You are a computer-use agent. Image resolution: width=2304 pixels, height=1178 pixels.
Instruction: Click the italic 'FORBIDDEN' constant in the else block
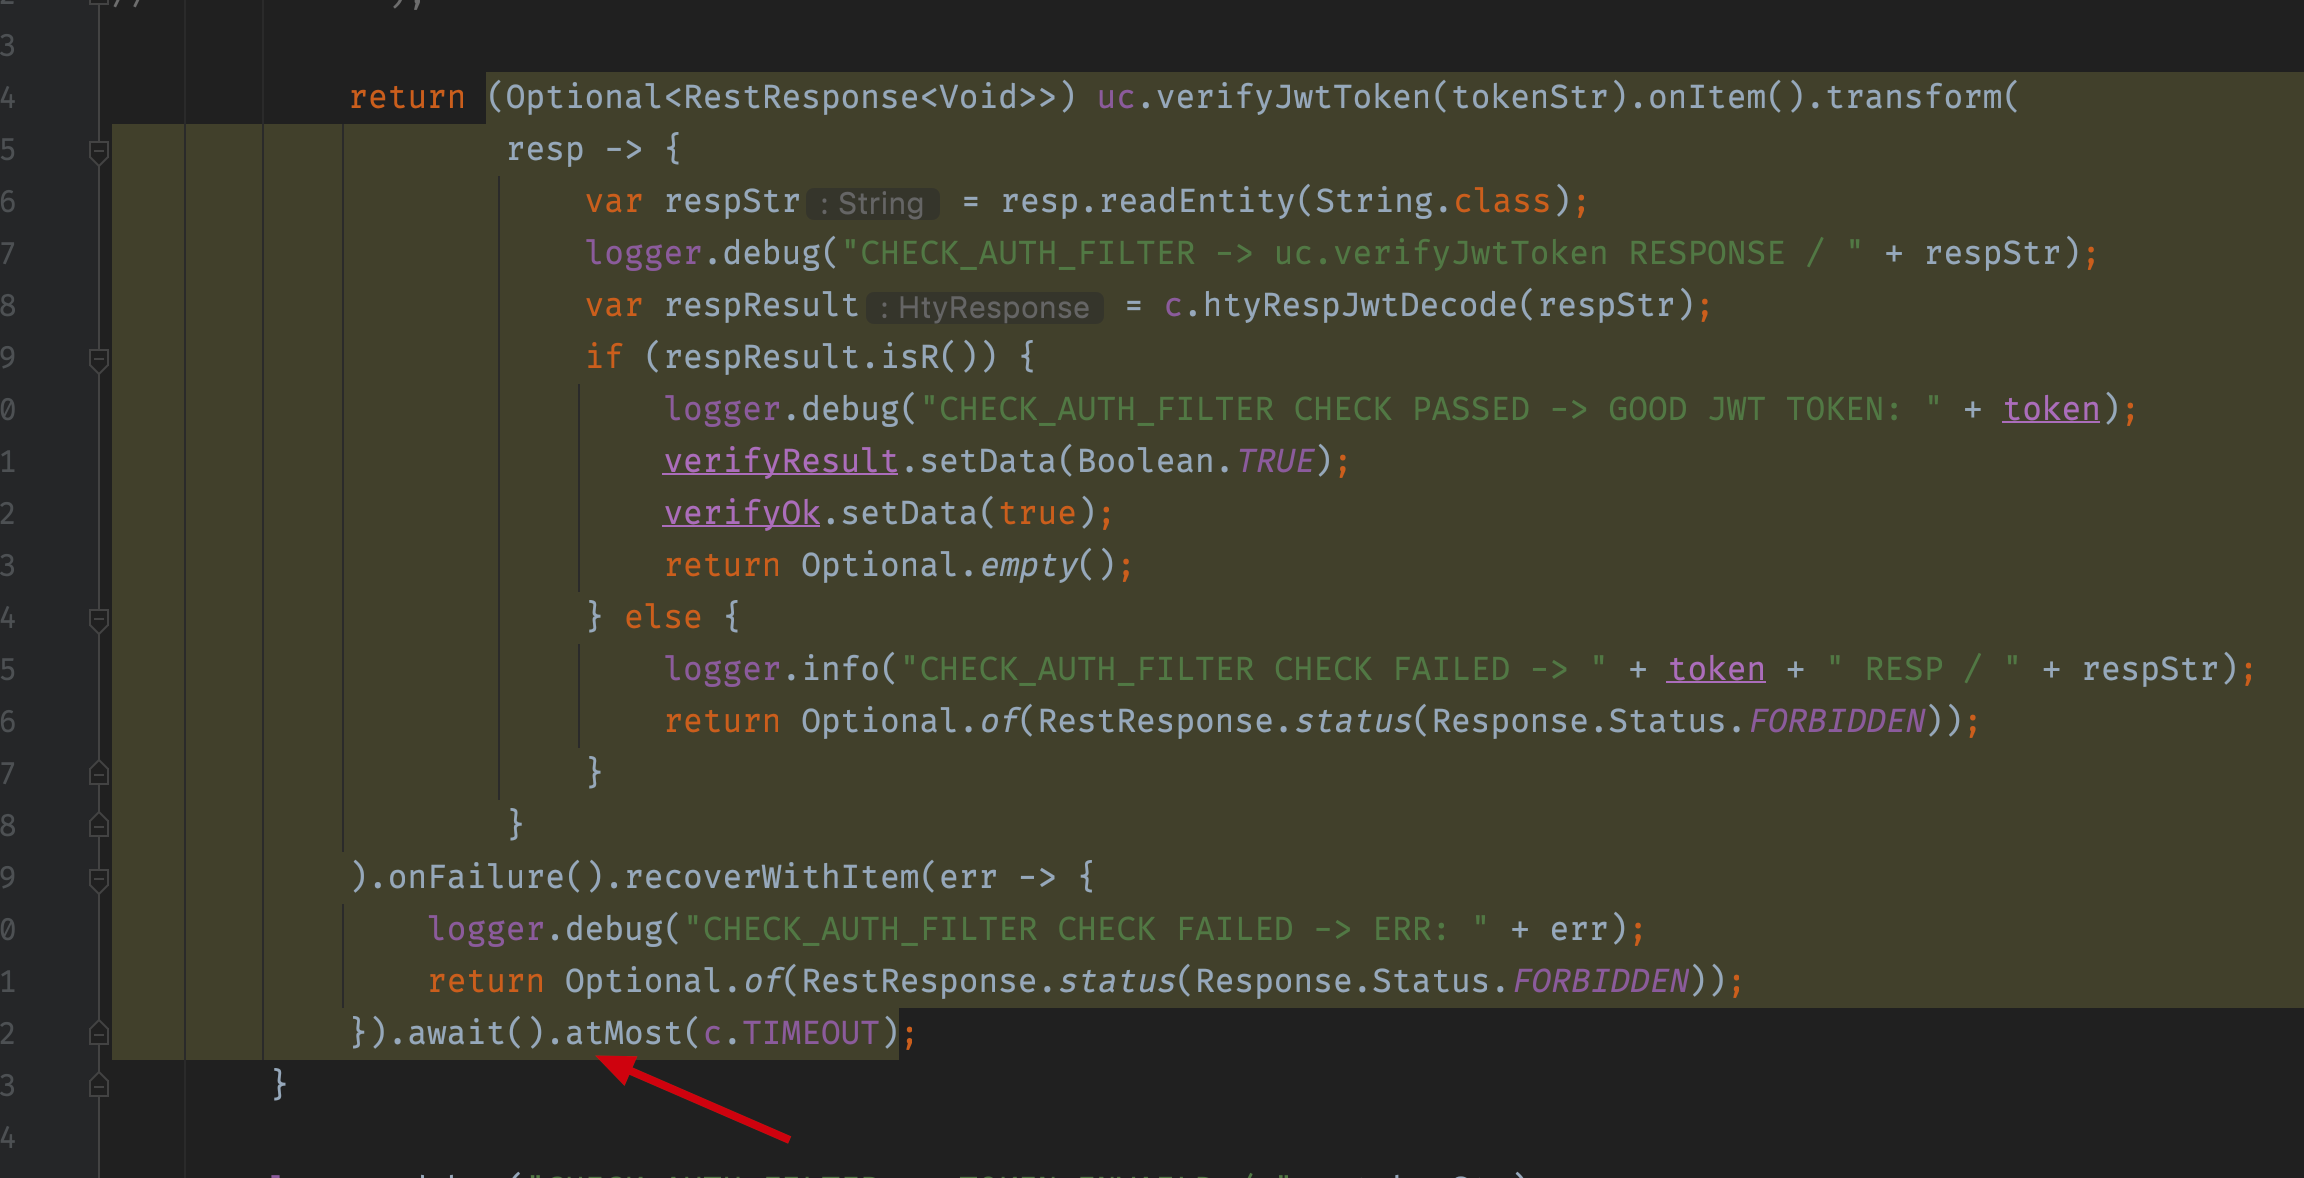pyautogui.click(x=1836, y=721)
